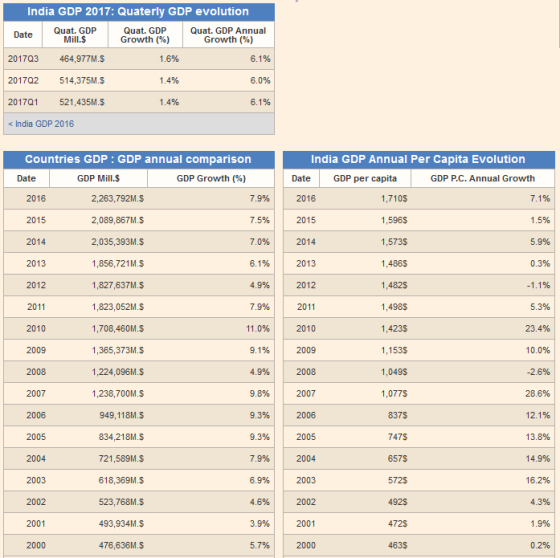Click the 28.6% per capita growth cell
The width and height of the screenshot is (560, 558).
[538, 394]
